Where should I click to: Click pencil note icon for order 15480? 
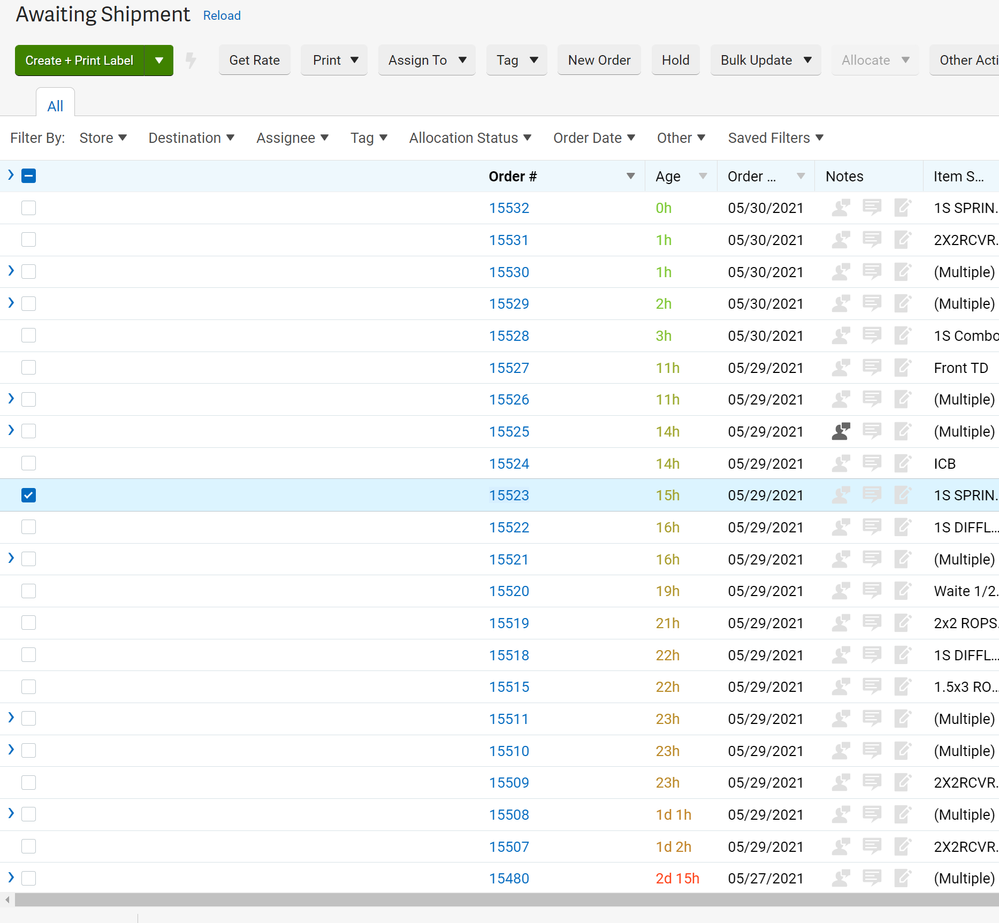[x=903, y=878]
